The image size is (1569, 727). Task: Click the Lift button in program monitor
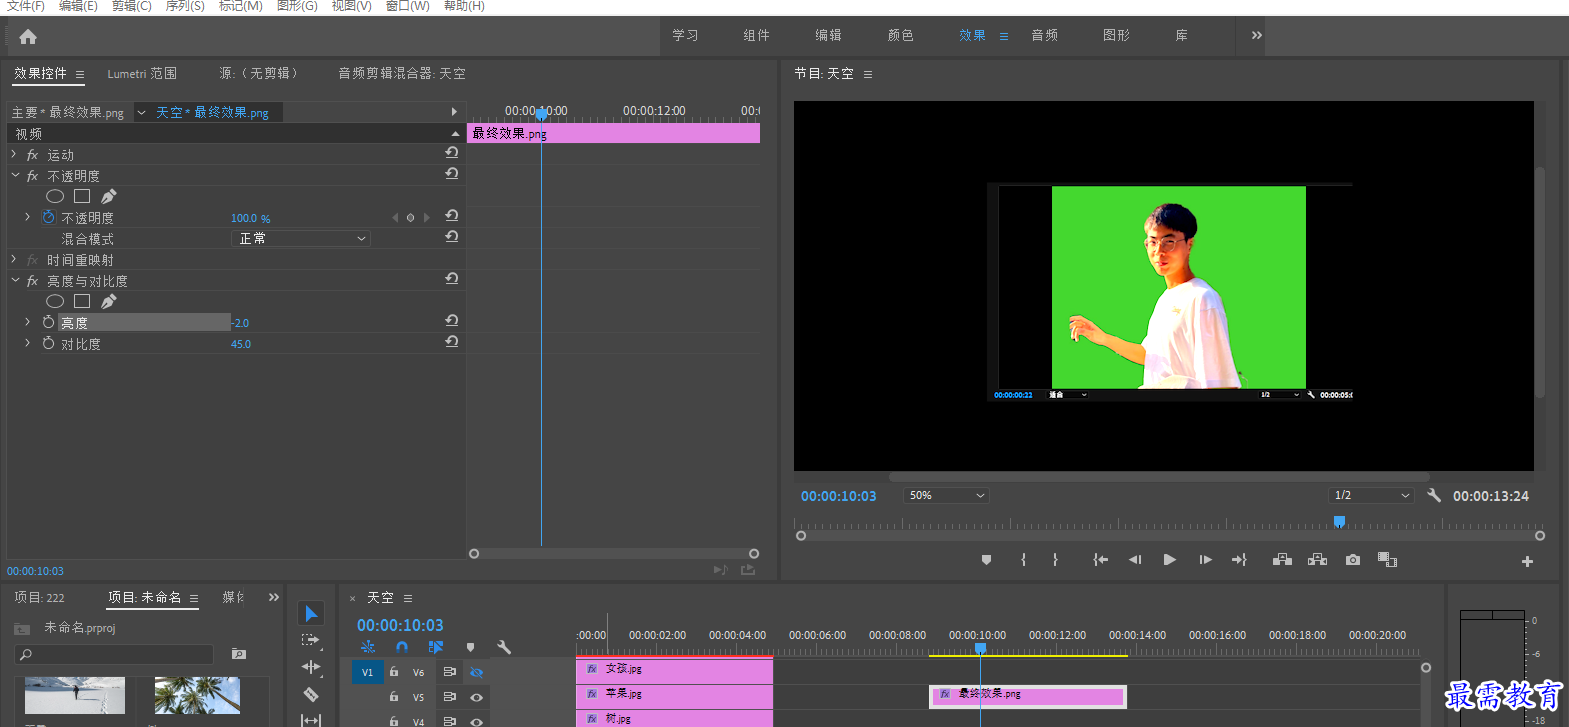click(x=1282, y=560)
